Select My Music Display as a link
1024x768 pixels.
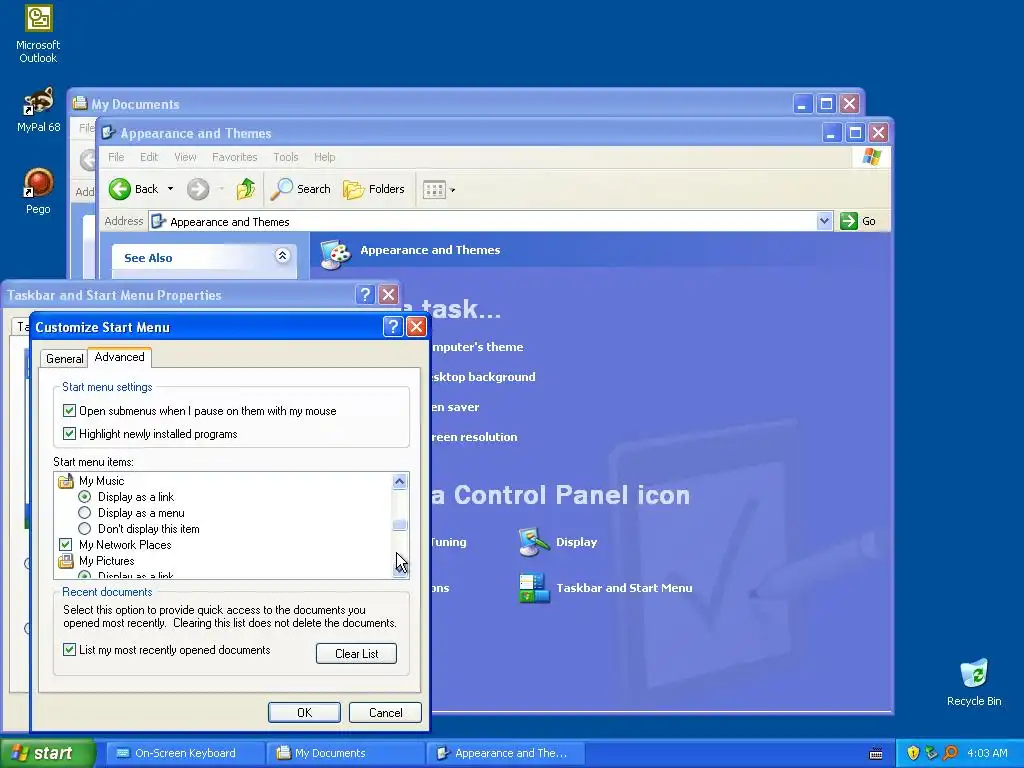[x=84, y=497]
